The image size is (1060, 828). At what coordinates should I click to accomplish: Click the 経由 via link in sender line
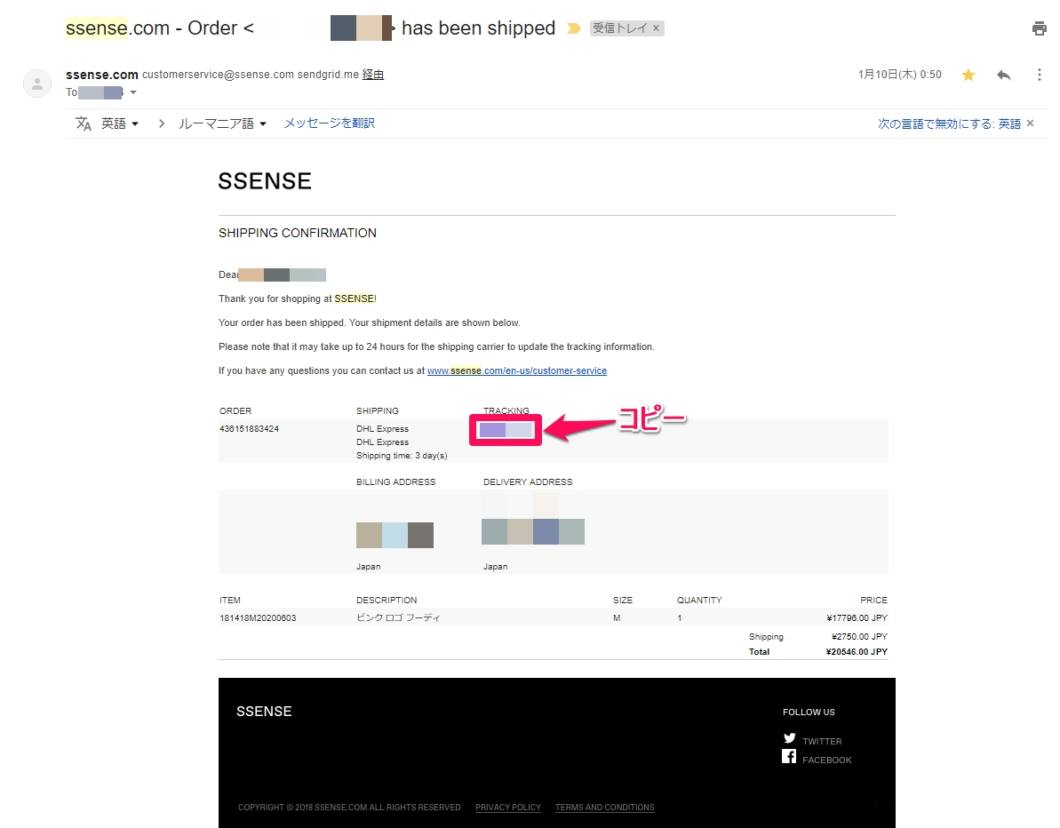click(x=372, y=74)
